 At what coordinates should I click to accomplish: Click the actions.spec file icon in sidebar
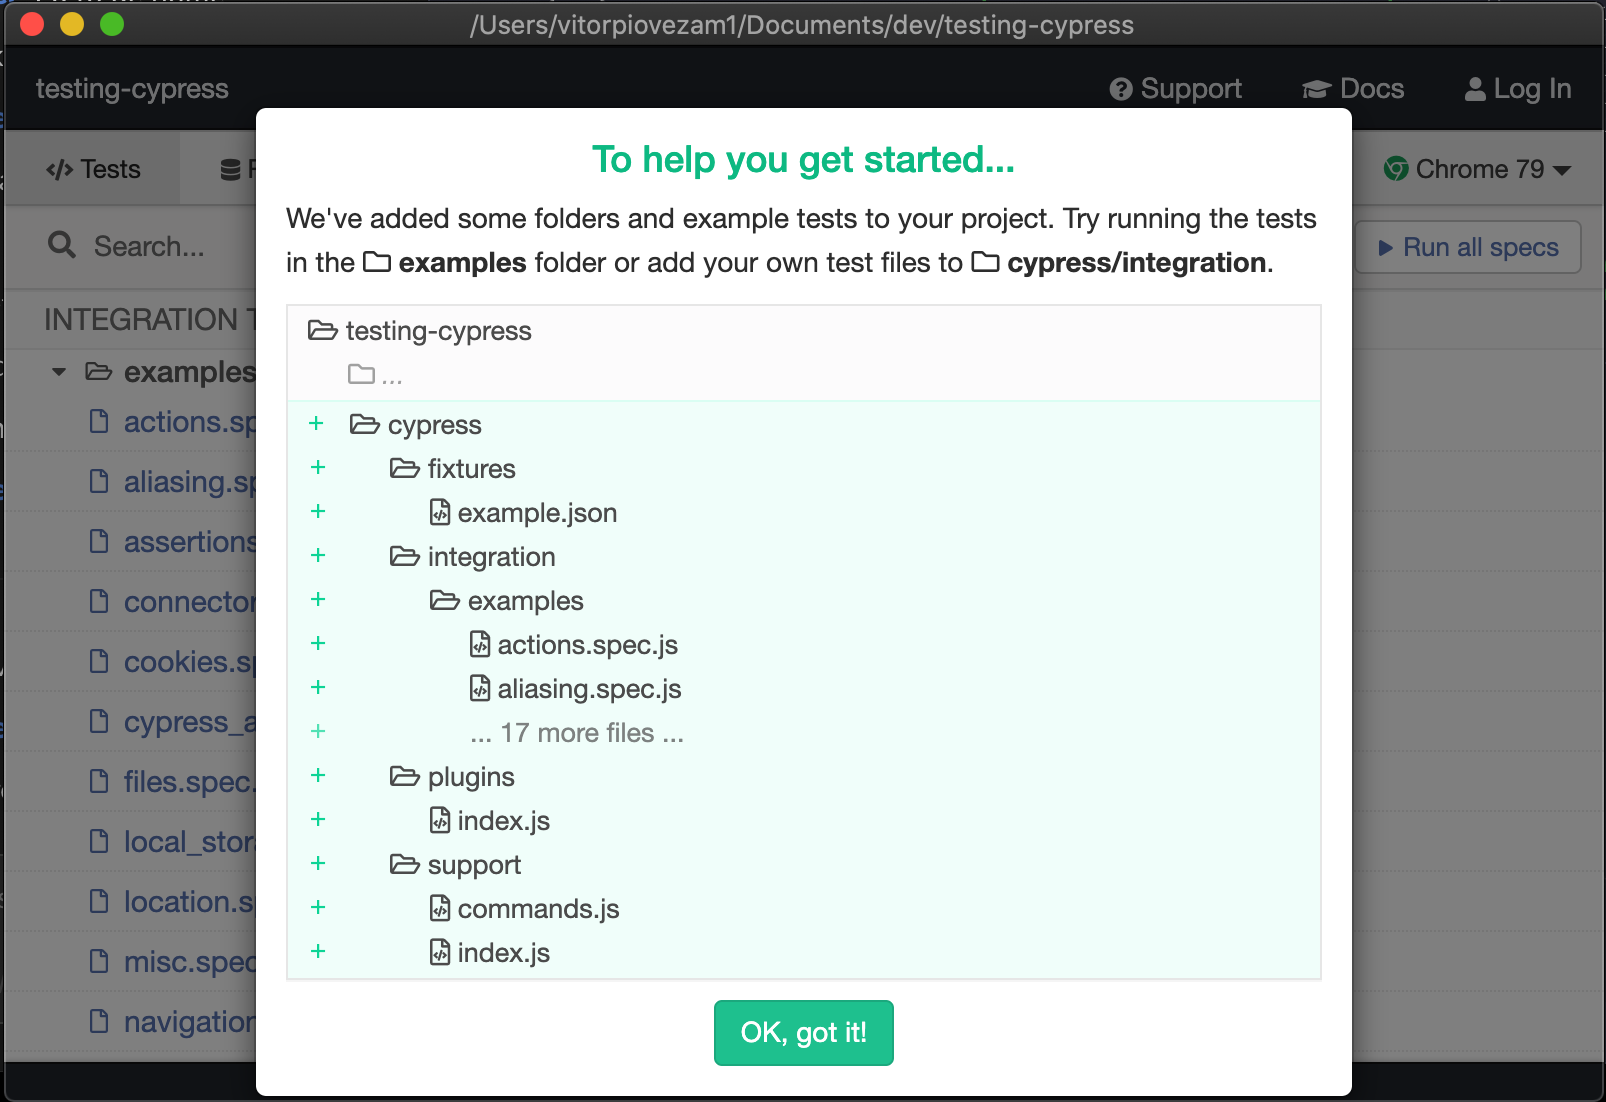pyautogui.click(x=99, y=421)
